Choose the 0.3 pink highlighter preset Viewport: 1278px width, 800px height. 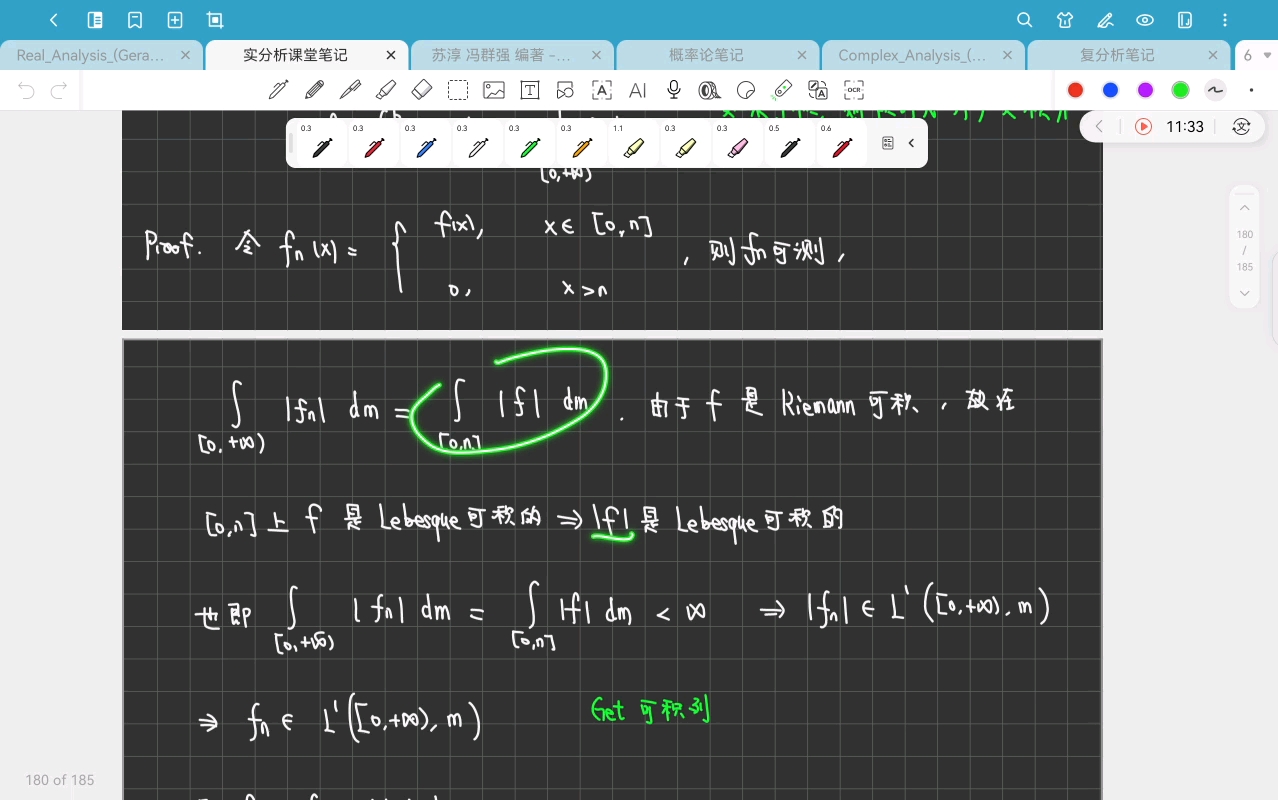pyautogui.click(x=738, y=143)
